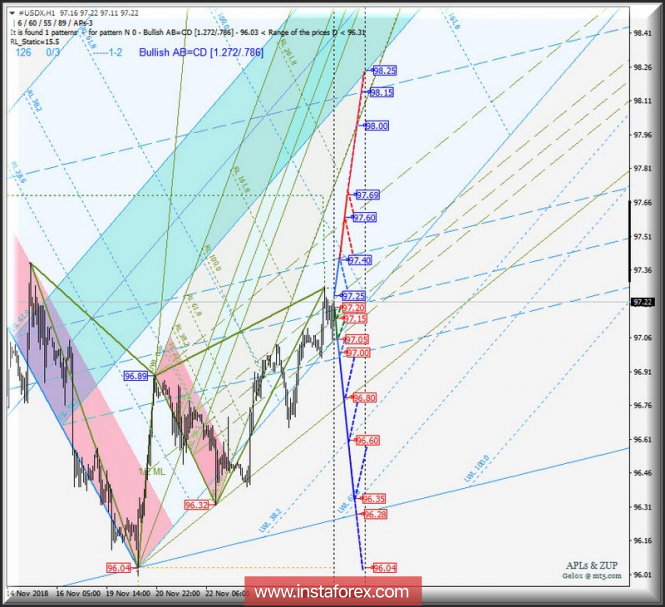Click the 16 Nov 05:00 time axis label
Image resolution: width=665 pixels, height=607 pixels.
(x=78, y=593)
